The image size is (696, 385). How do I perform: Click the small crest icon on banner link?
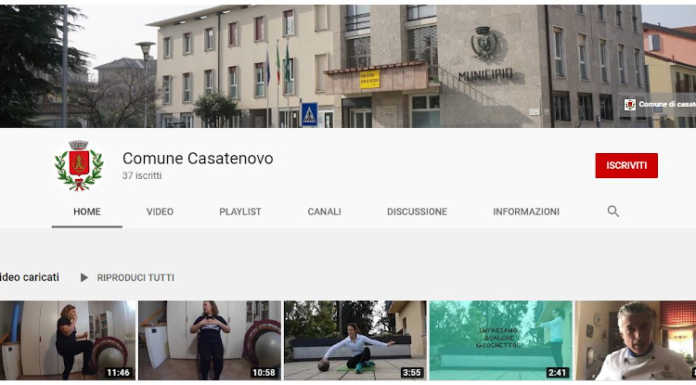point(629,105)
